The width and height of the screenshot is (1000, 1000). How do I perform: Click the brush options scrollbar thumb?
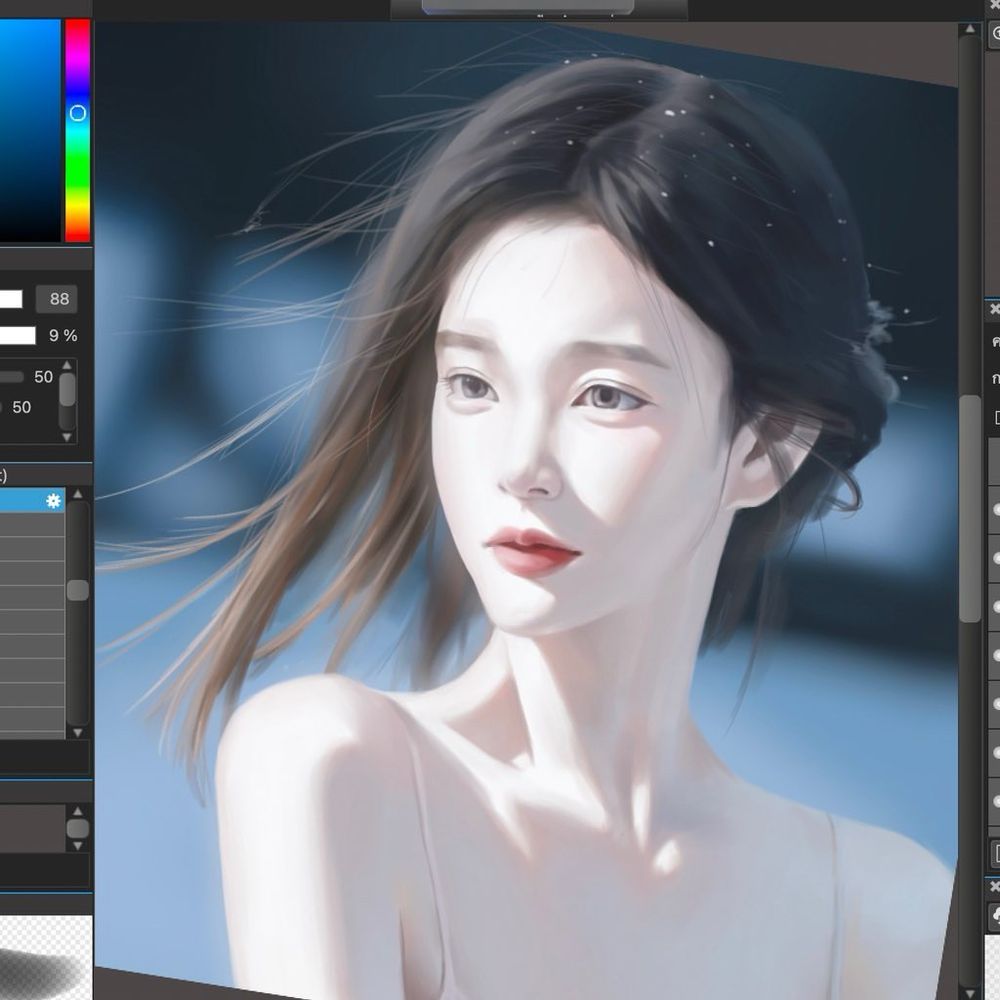[x=67, y=390]
